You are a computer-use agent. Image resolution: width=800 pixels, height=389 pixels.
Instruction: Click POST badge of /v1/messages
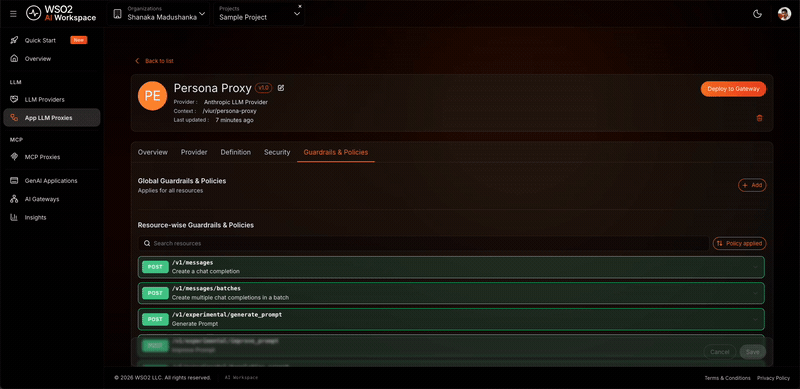155,267
